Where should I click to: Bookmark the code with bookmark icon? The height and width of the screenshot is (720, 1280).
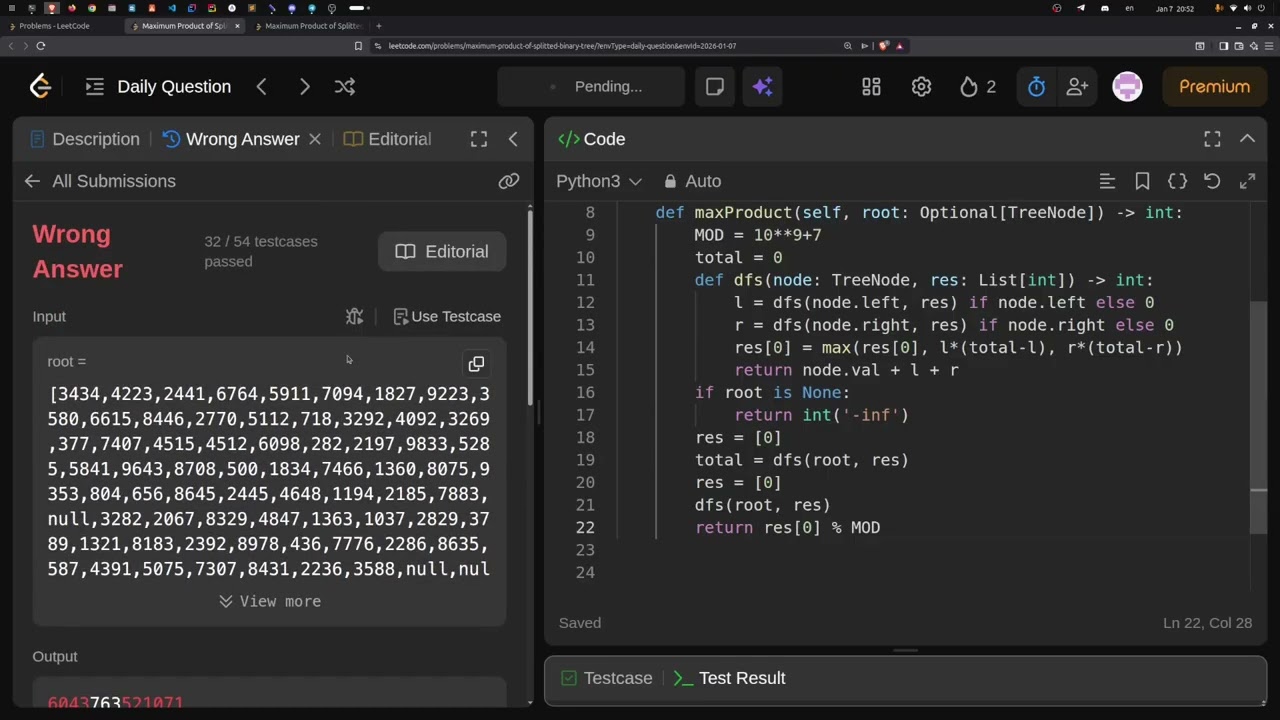(x=1142, y=181)
